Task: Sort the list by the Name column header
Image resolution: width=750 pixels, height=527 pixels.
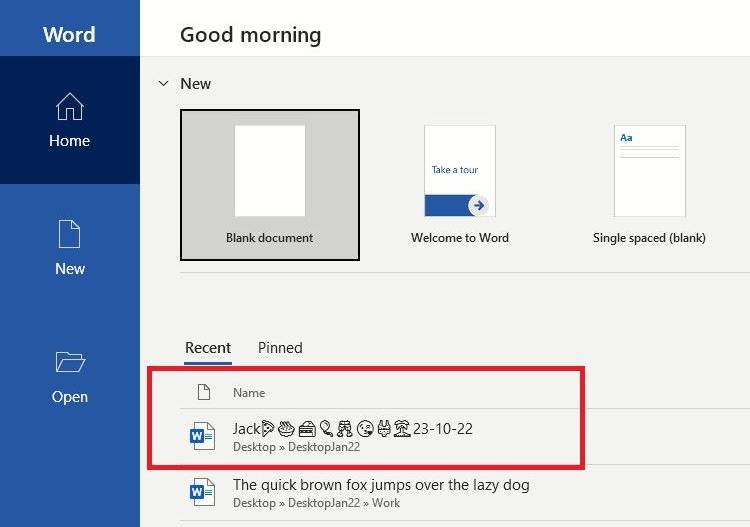Action: [x=249, y=393]
